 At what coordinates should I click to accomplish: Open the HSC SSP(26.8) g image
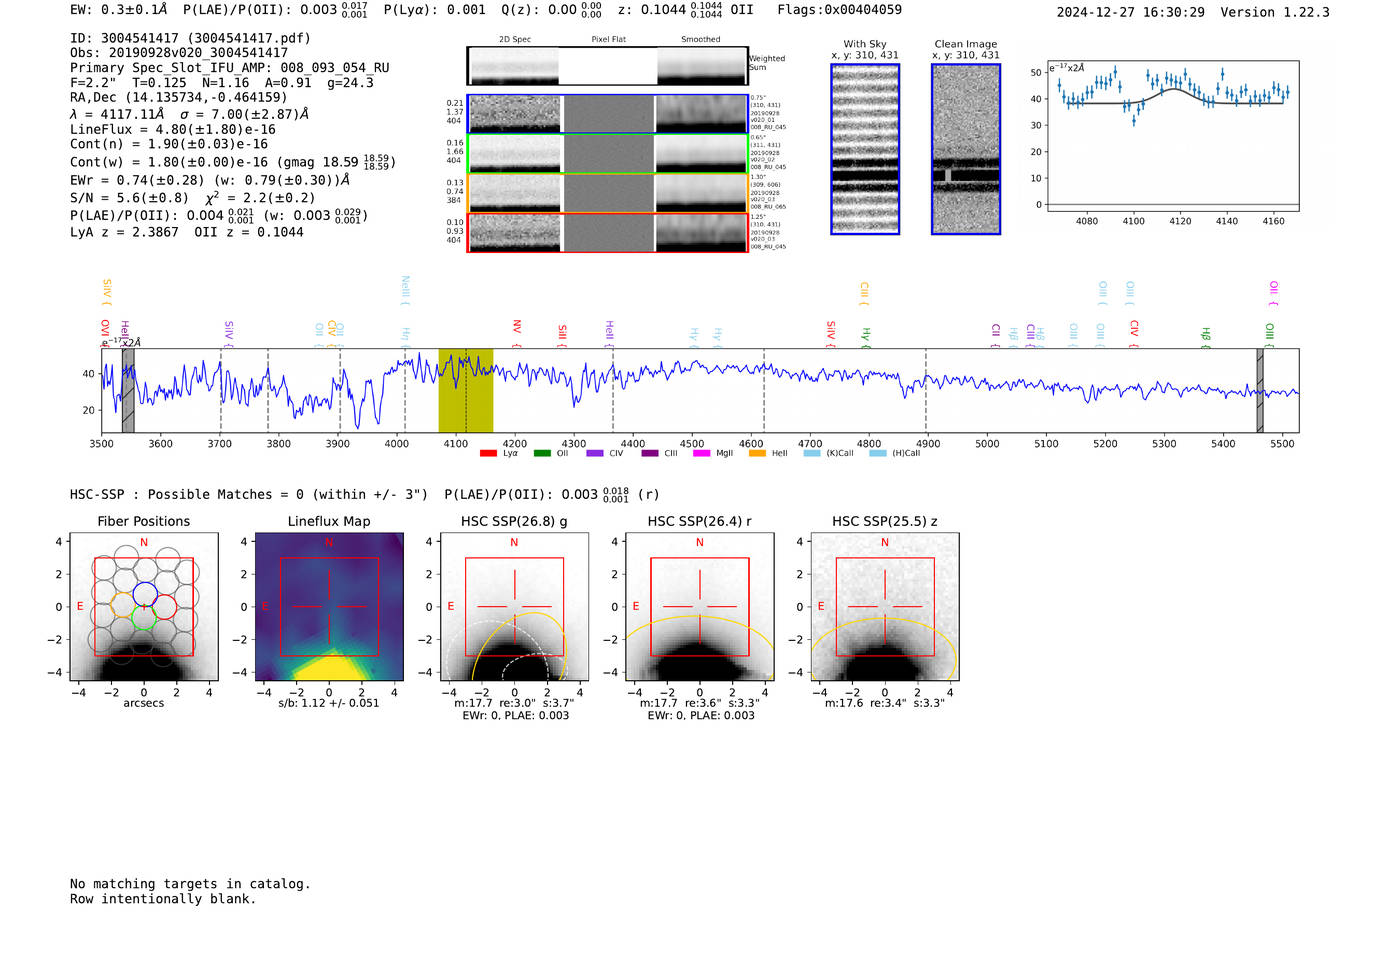(x=514, y=607)
